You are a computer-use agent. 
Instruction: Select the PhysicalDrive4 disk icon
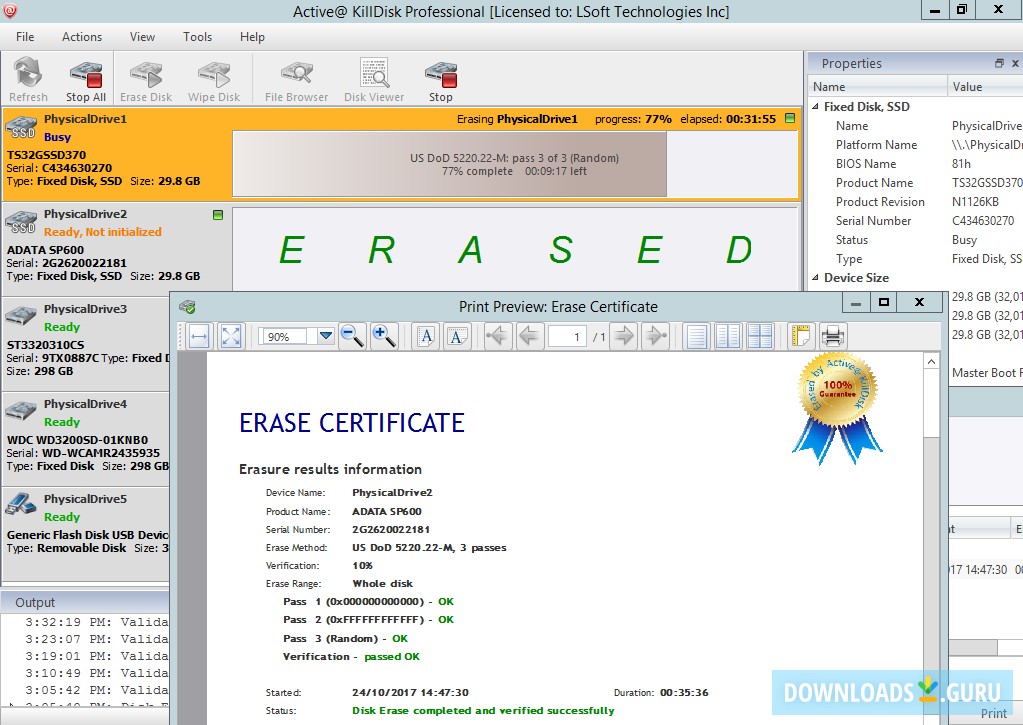[23, 412]
